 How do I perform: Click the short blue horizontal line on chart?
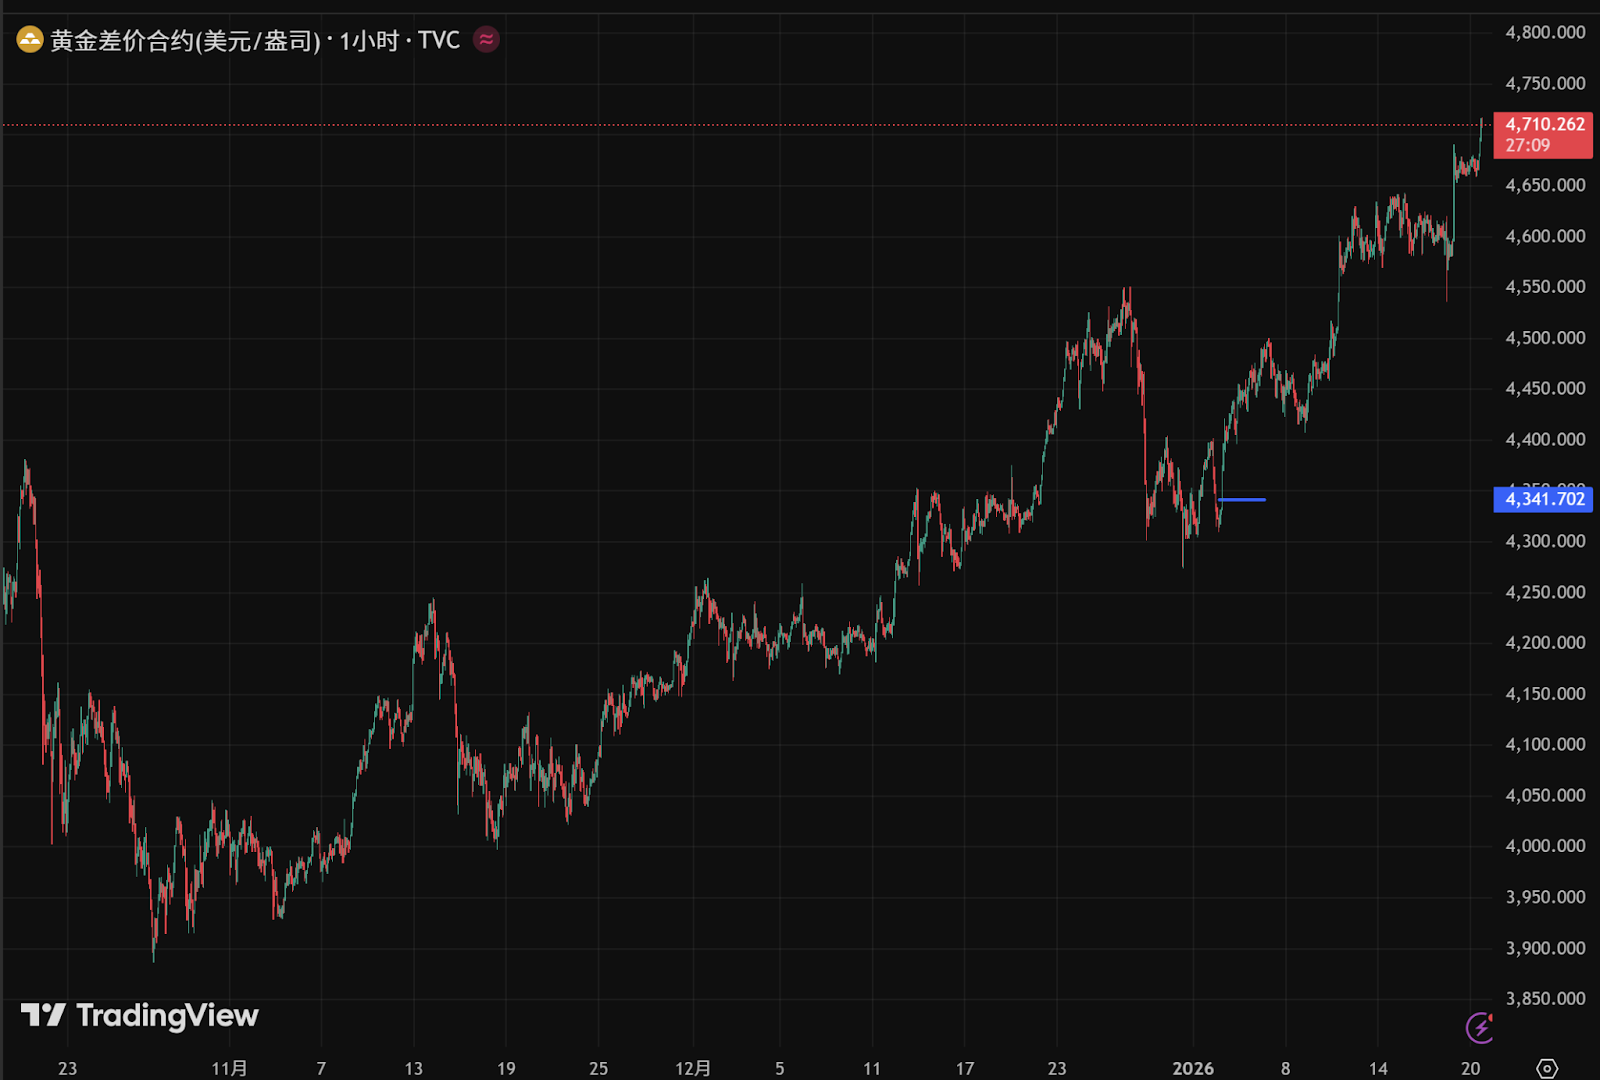(1242, 499)
